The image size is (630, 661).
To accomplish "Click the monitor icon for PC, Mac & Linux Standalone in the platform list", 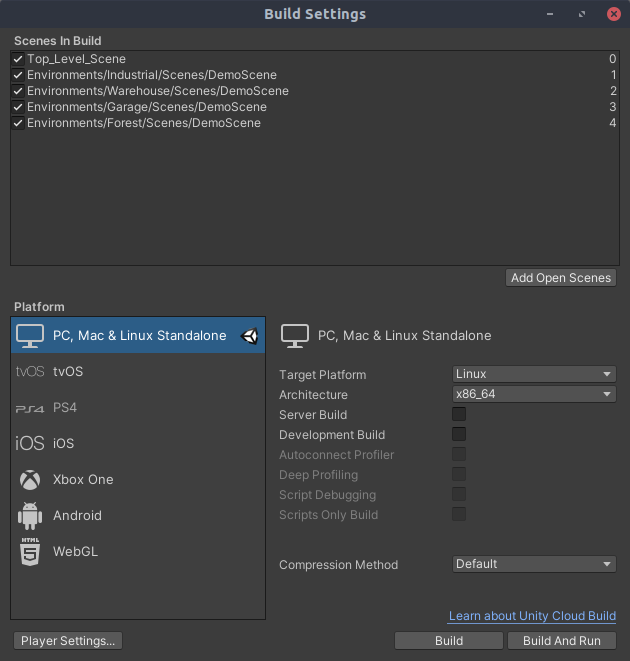I will 30,336.
